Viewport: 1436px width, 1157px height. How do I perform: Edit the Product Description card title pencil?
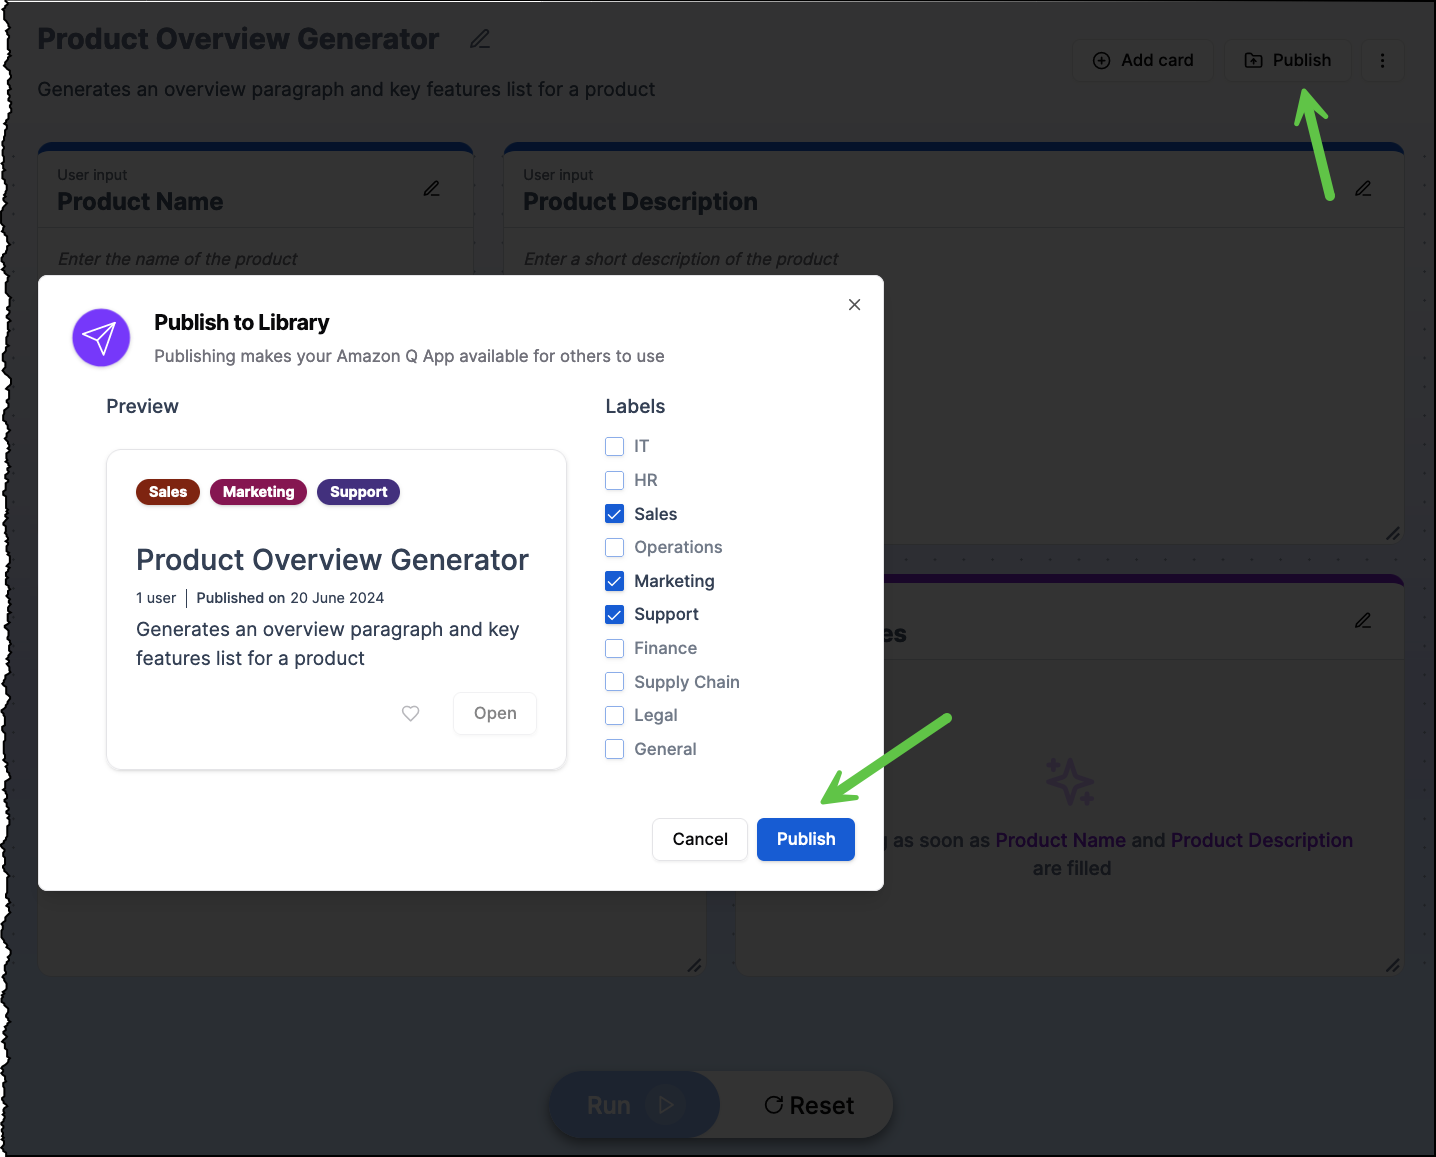pyautogui.click(x=1363, y=188)
